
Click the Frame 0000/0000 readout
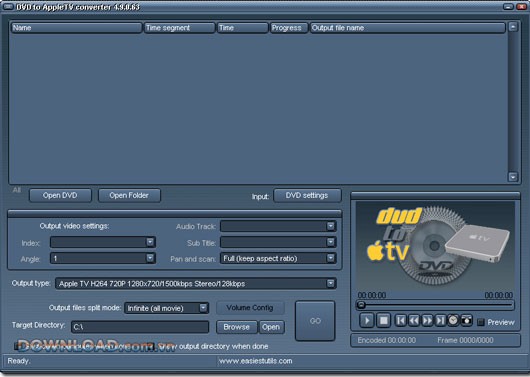tap(465, 340)
